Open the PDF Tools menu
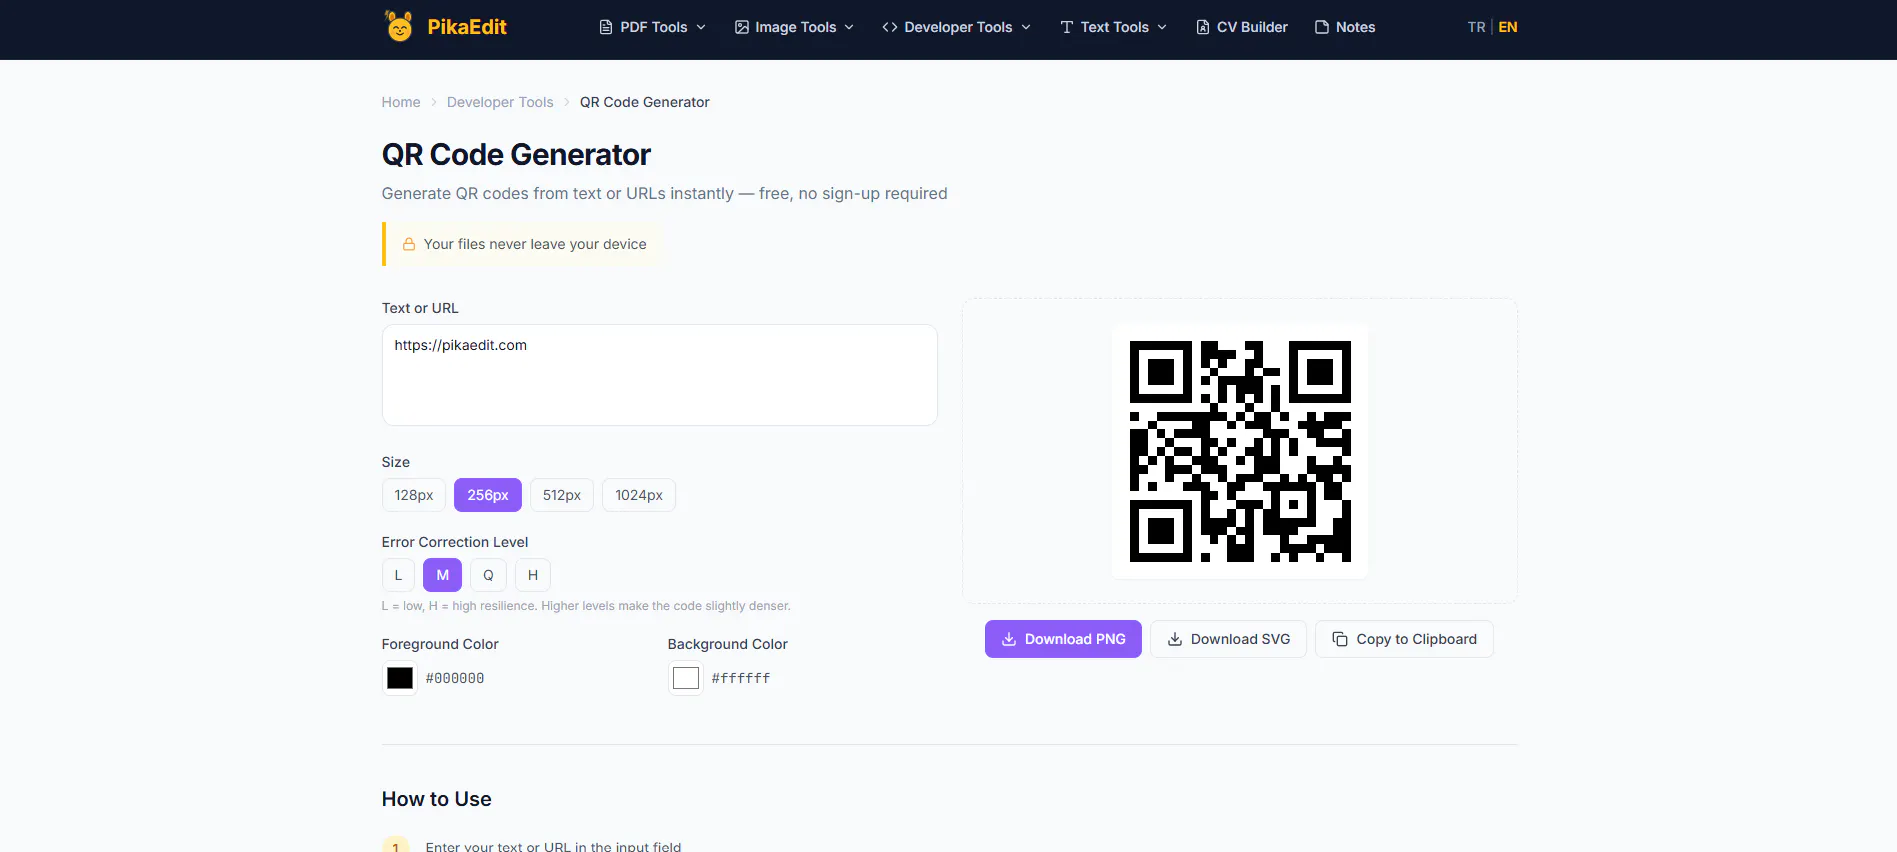Image resolution: width=1897 pixels, height=852 pixels. [x=653, y=27]
